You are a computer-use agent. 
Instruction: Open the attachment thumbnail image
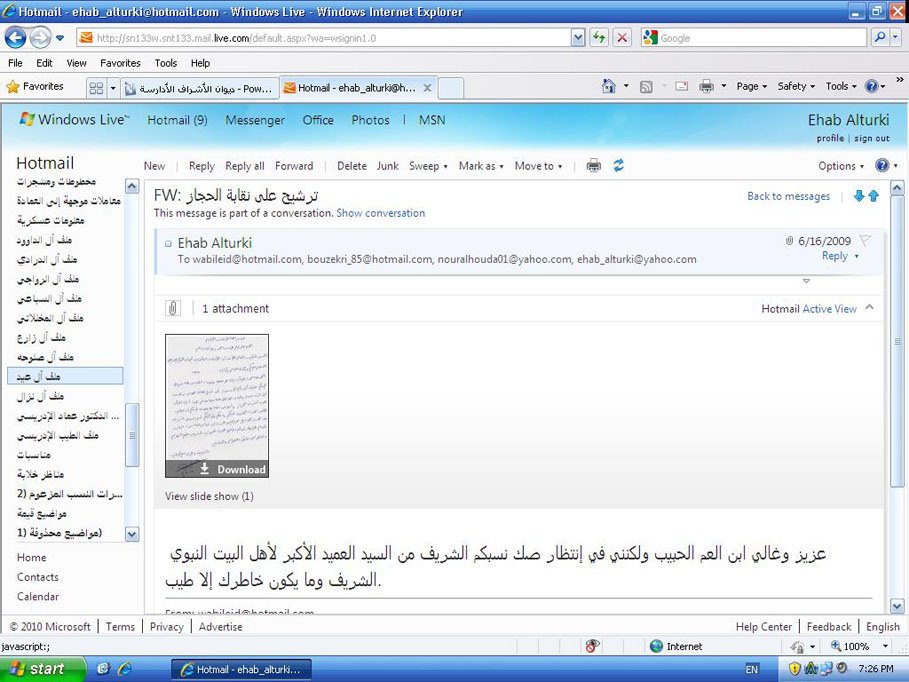pos(217,397)
